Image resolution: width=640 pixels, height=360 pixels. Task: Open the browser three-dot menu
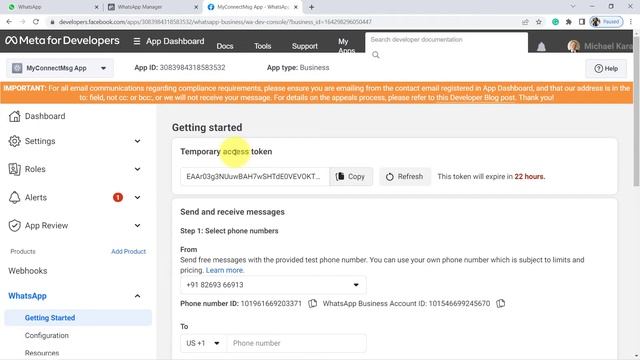(x=631, y=22)
